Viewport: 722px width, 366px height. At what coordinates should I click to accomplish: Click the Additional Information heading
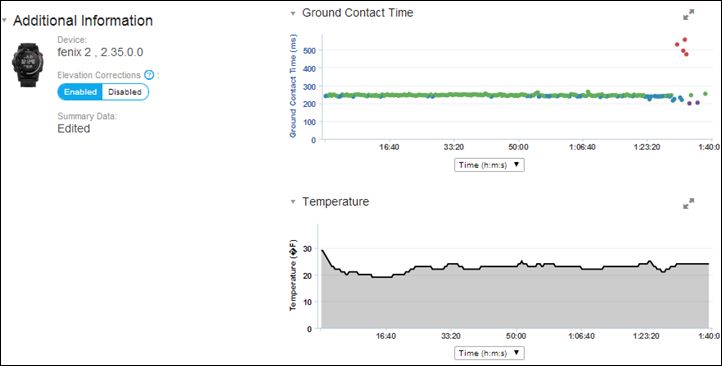83,21
